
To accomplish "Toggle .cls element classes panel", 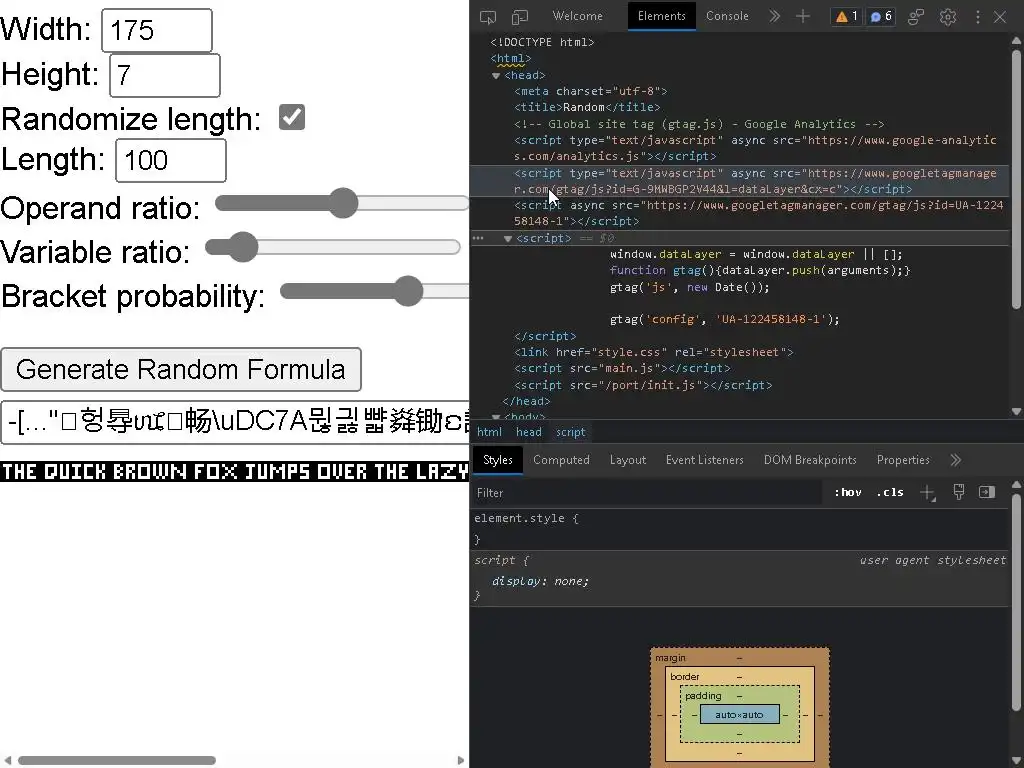I will click(x=890, y=492).
